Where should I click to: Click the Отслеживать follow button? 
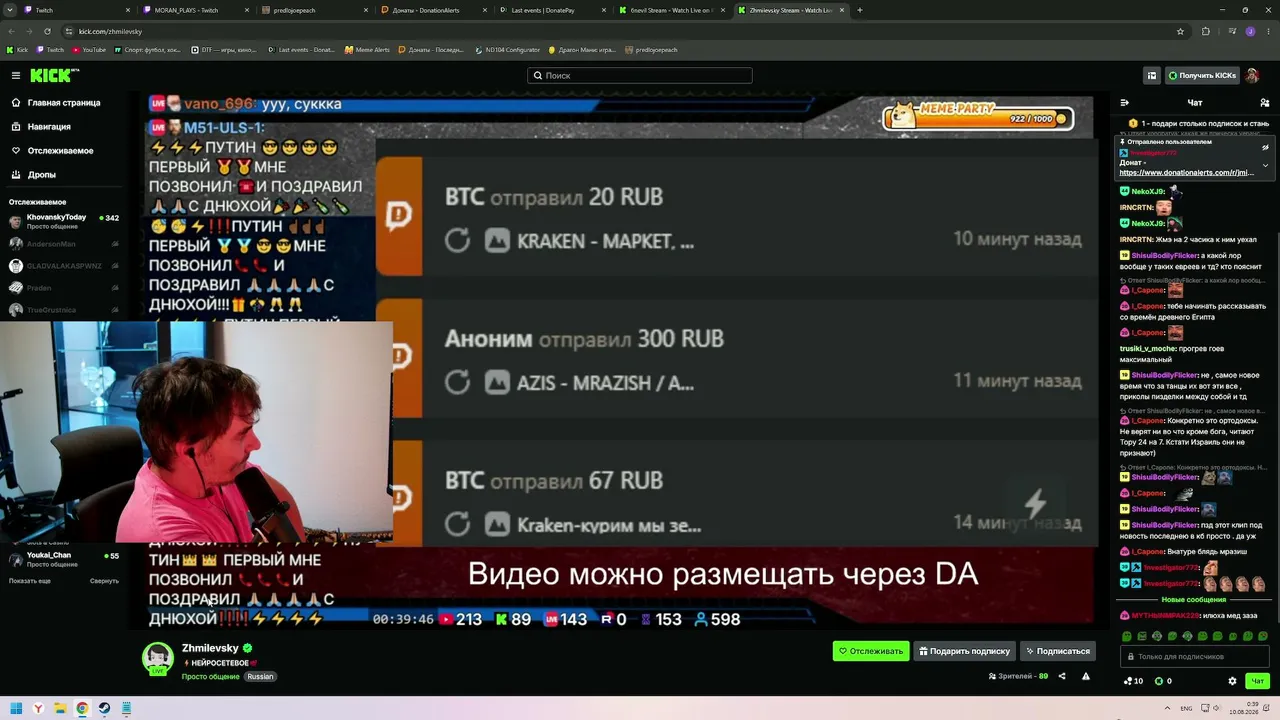871,651
